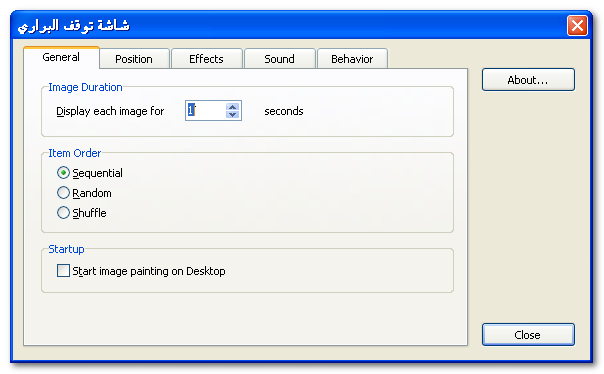Click the 'Display each image for' label
Screen dimensions: 604x374
(x=110, y=111)
